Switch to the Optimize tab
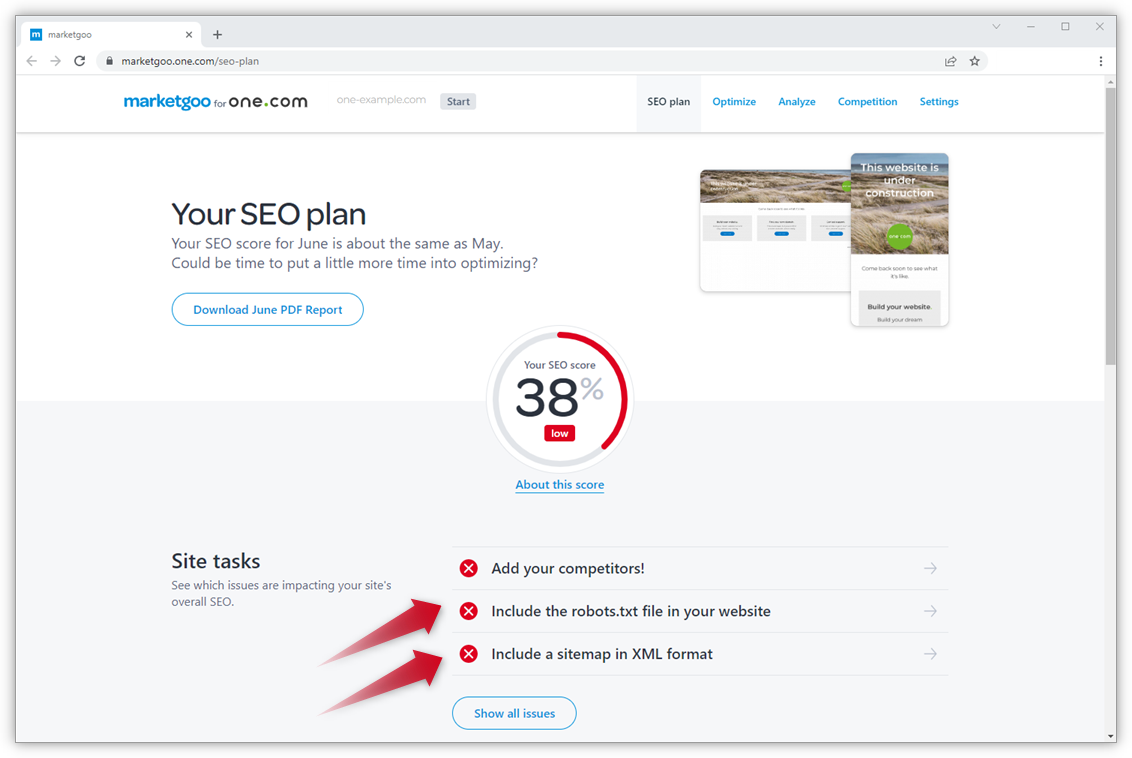Screen dimensions: 1132x758 pyautogui.click(x=734, y=102)
